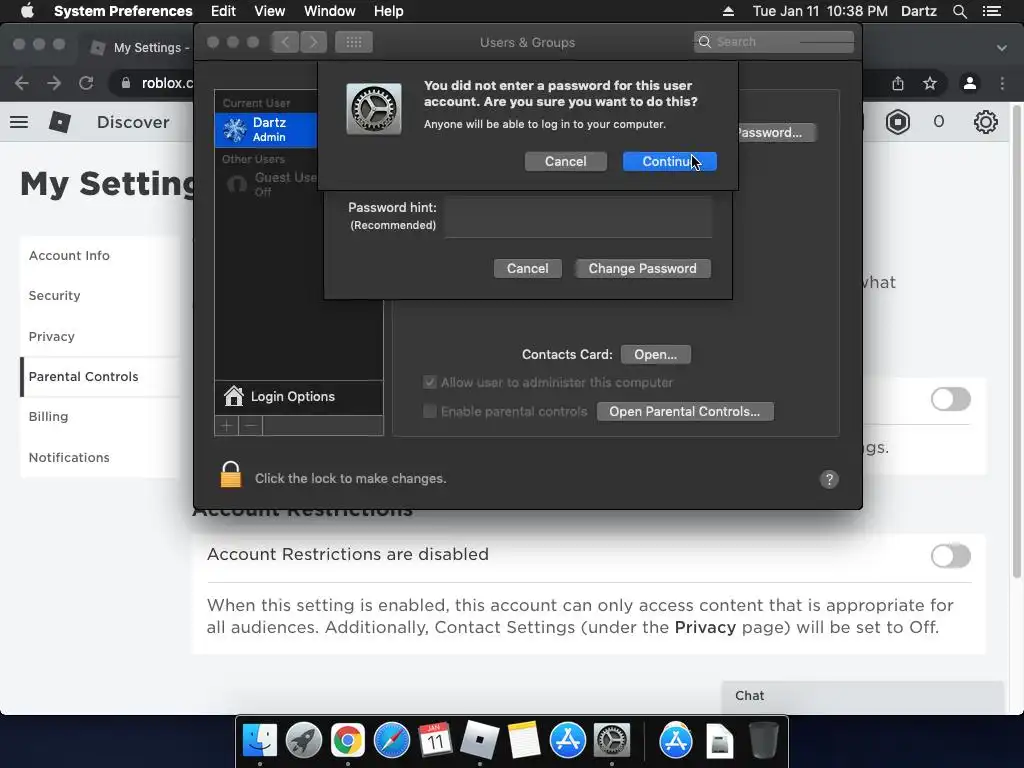Open the View menu
Screen dimensions: 1024x768
click(270, 11)
